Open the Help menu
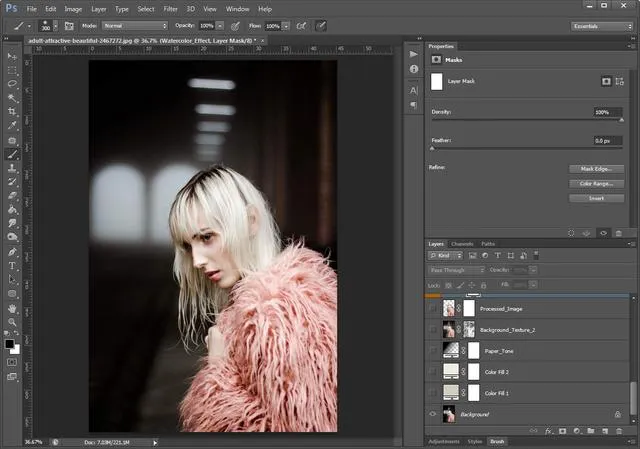 (264, 9)
